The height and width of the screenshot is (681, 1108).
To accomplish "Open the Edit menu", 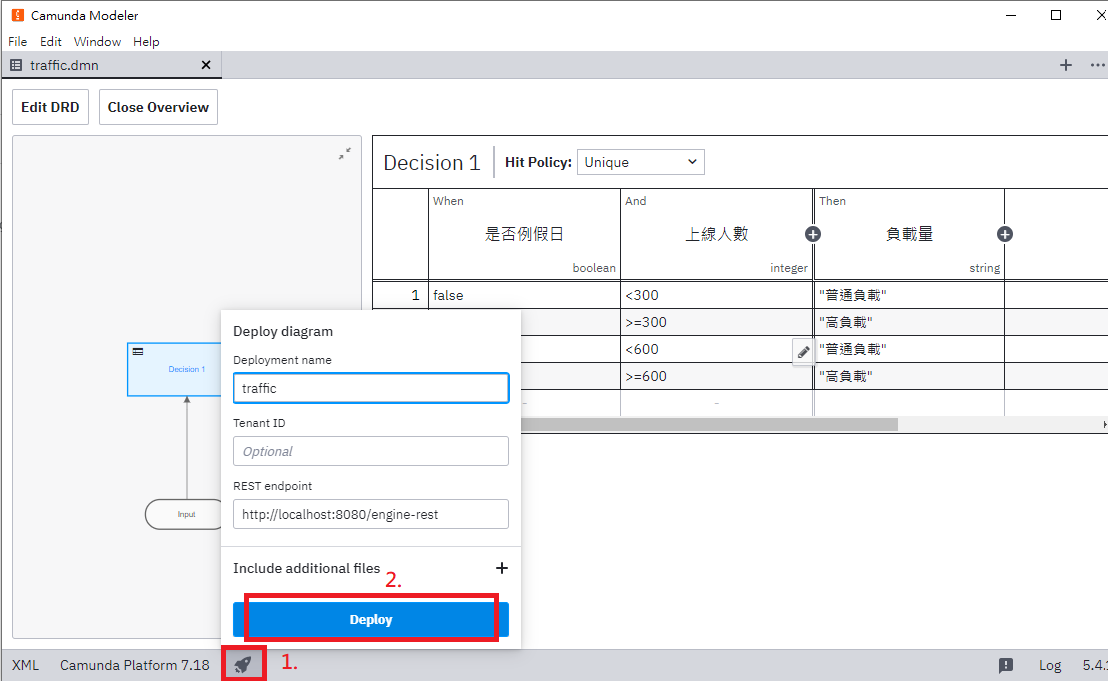I will [x=50, y=42].
